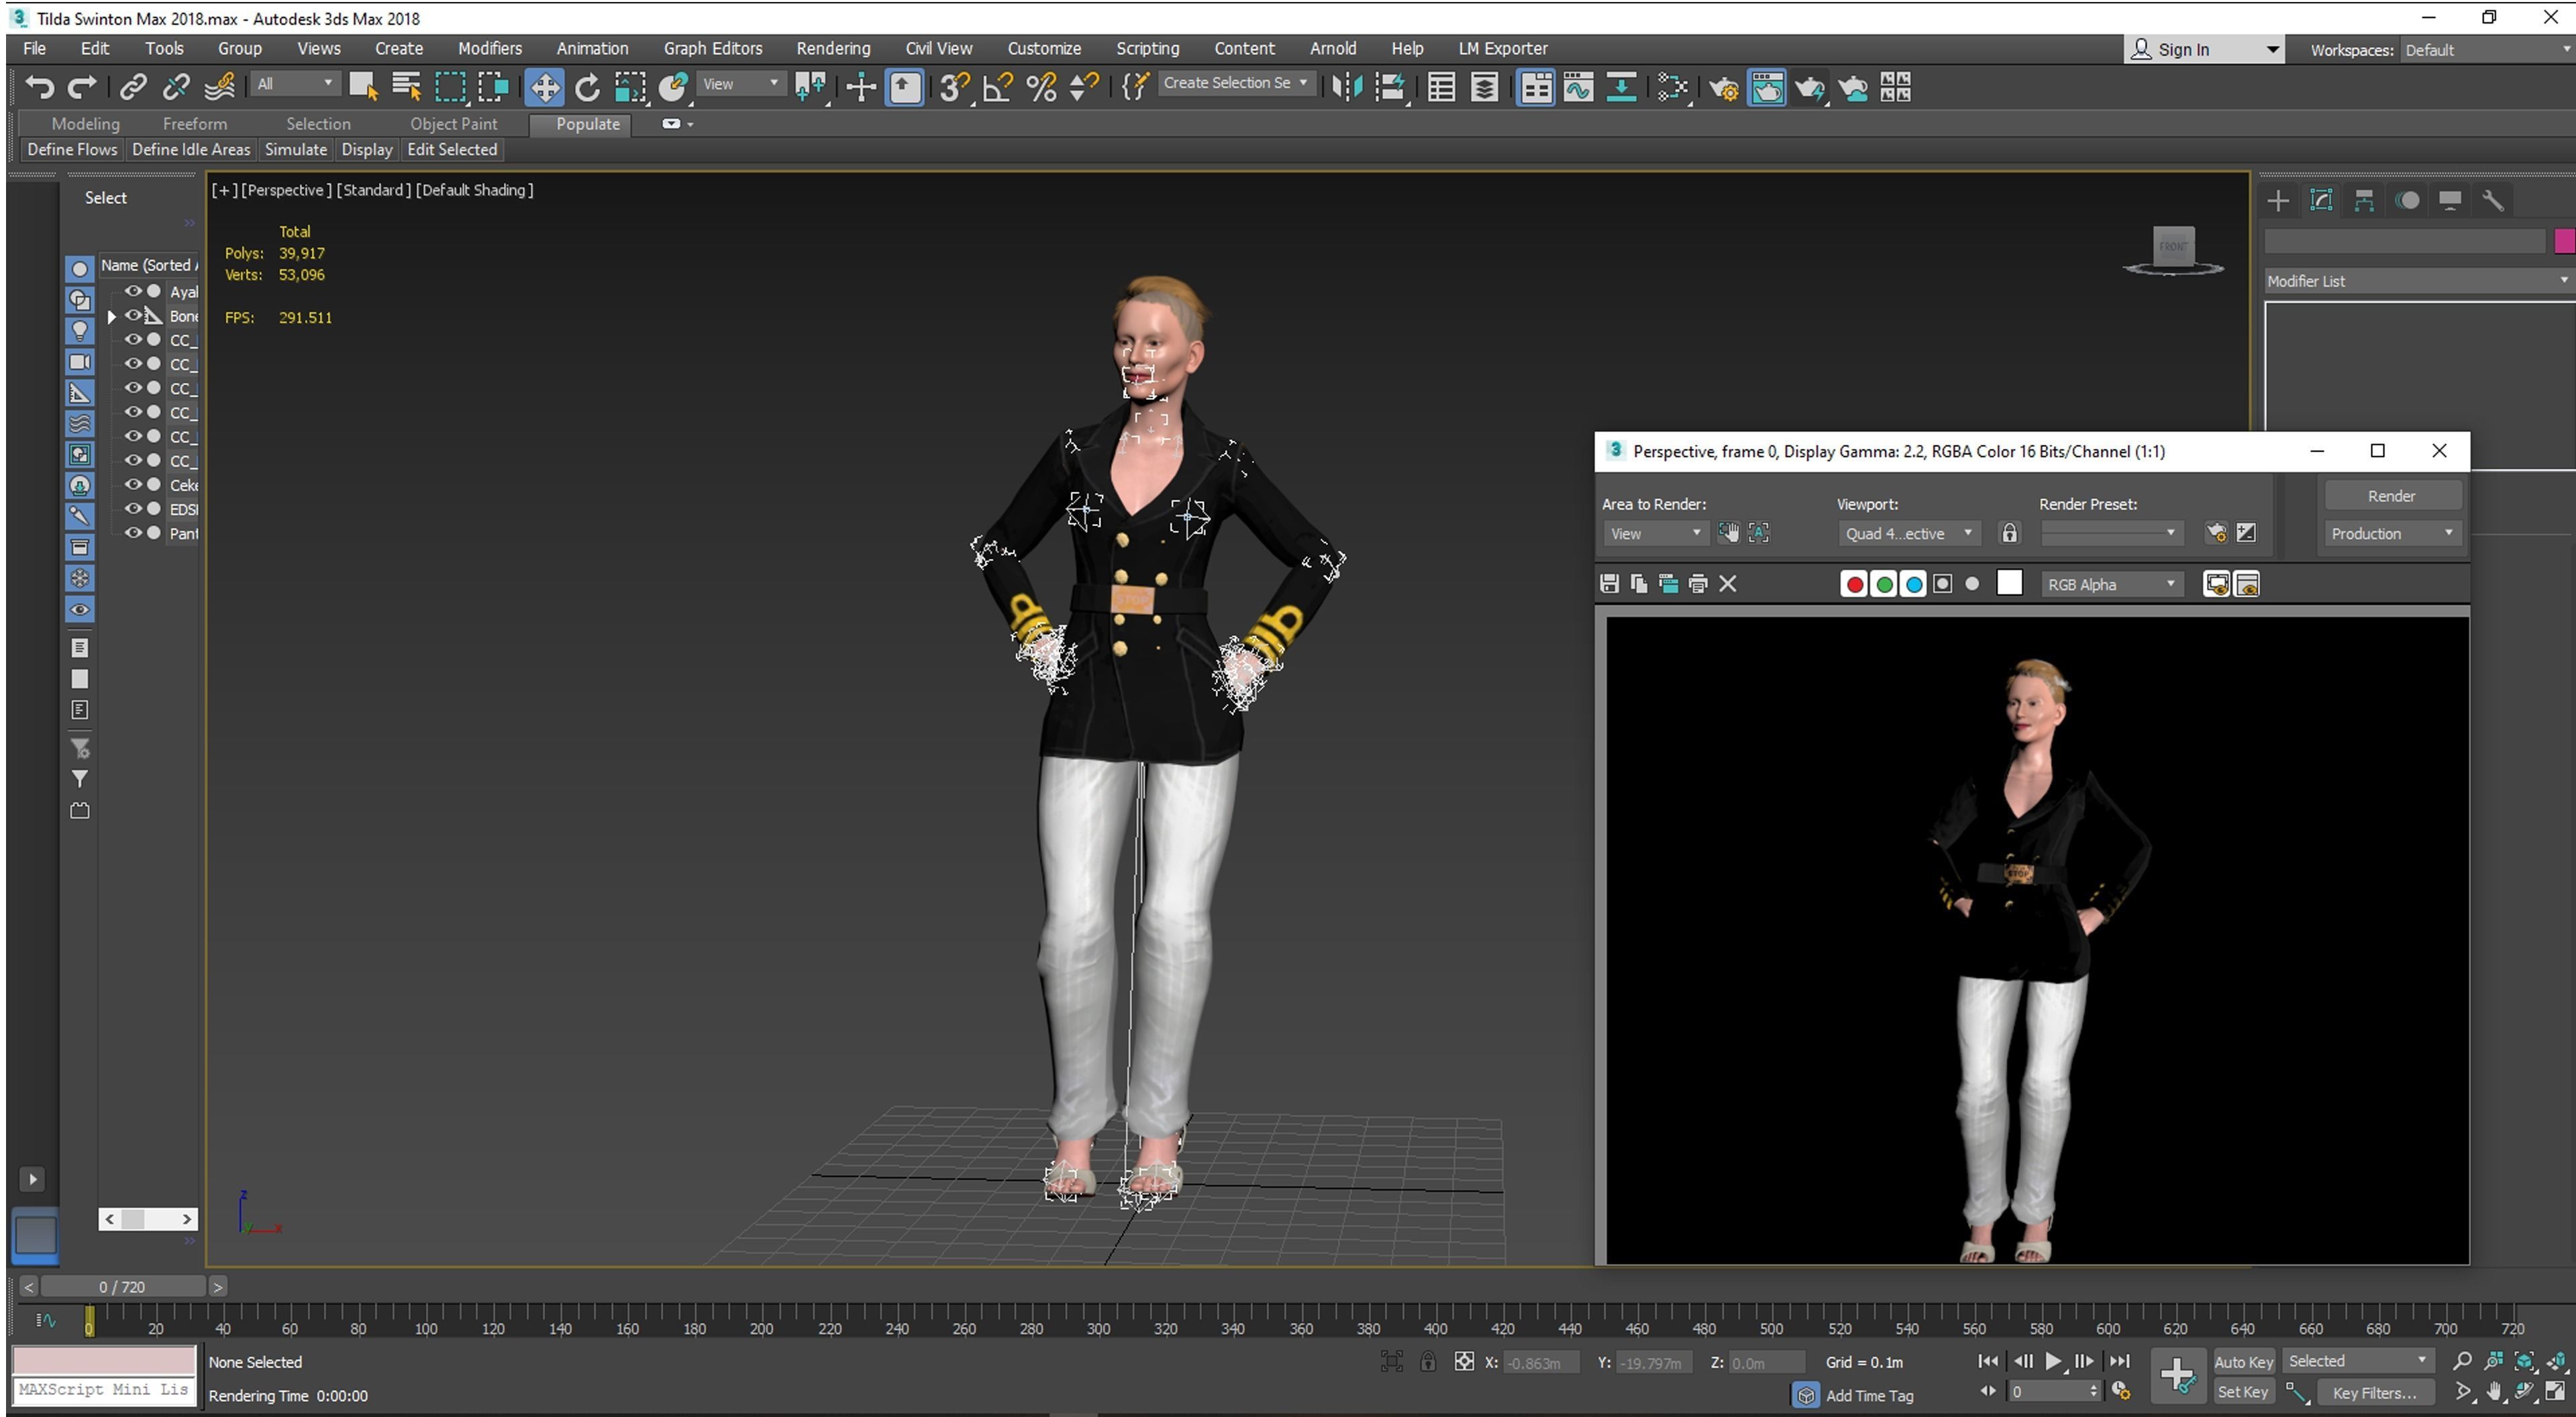Open Viewport Quad 4 dropdown

pos(1908,533)
